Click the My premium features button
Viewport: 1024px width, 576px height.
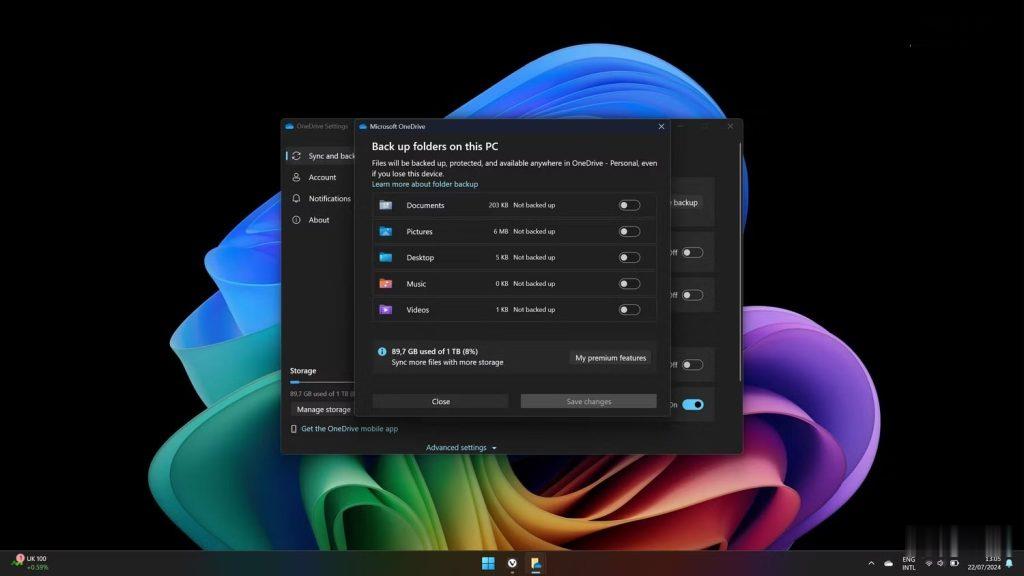(x=611, y=358)
